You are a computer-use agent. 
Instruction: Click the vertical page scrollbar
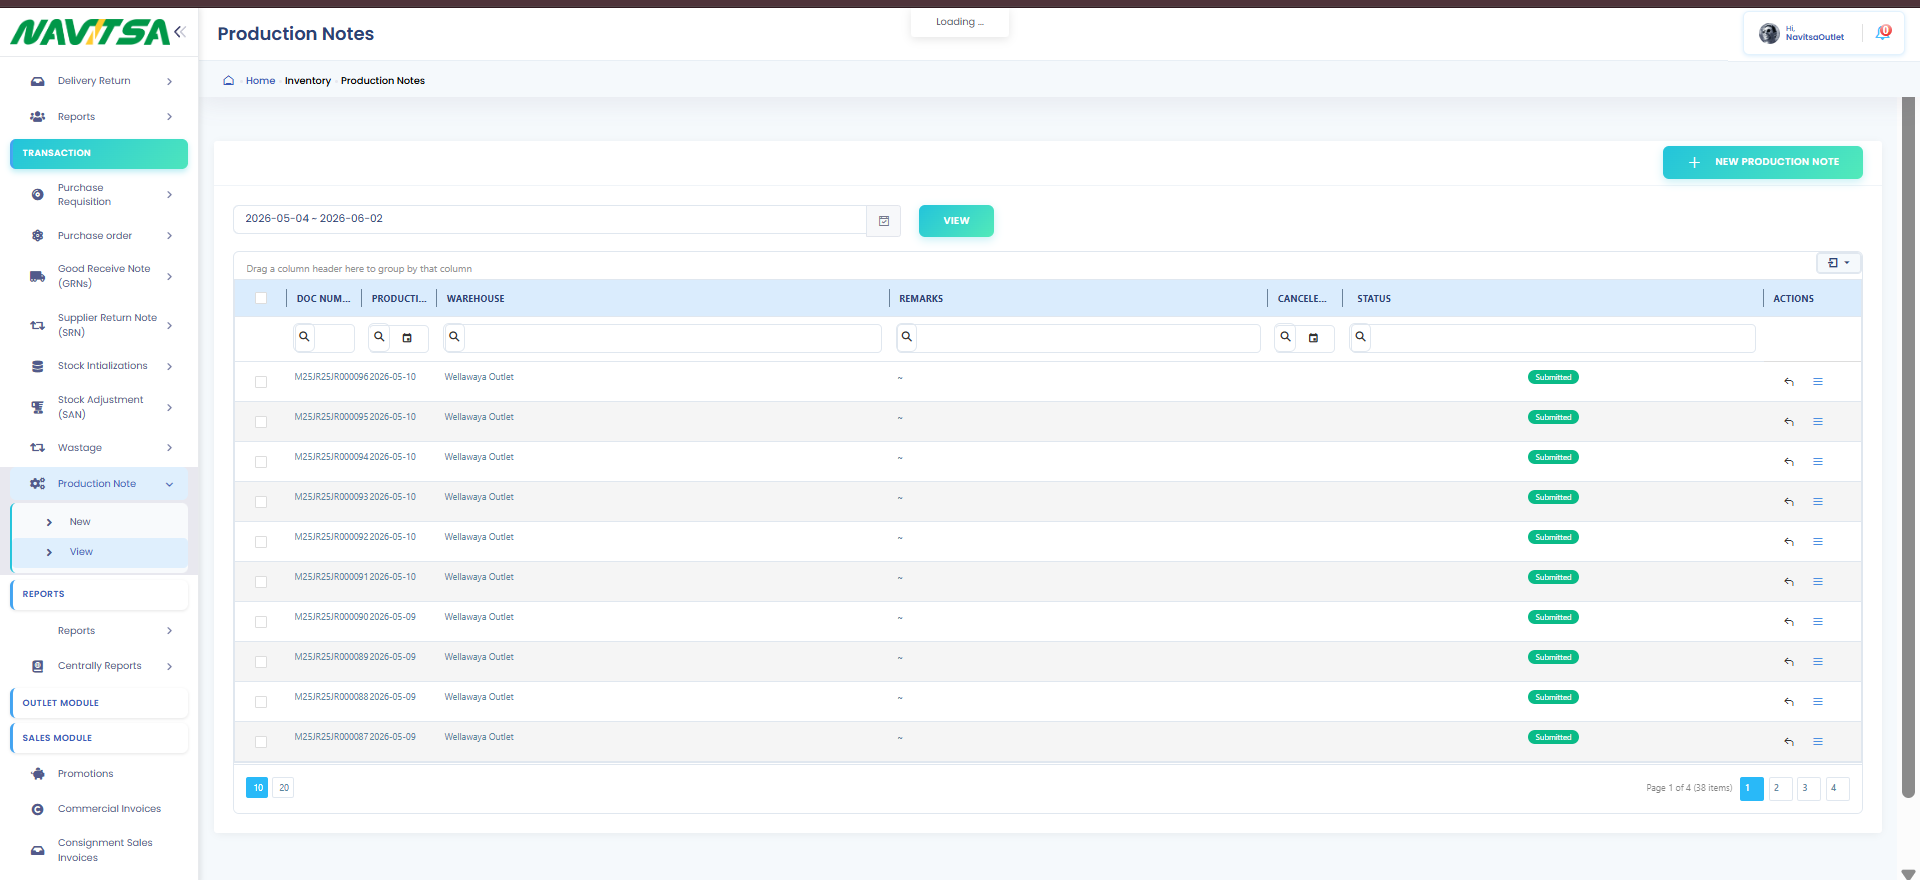click(1908, 447)
